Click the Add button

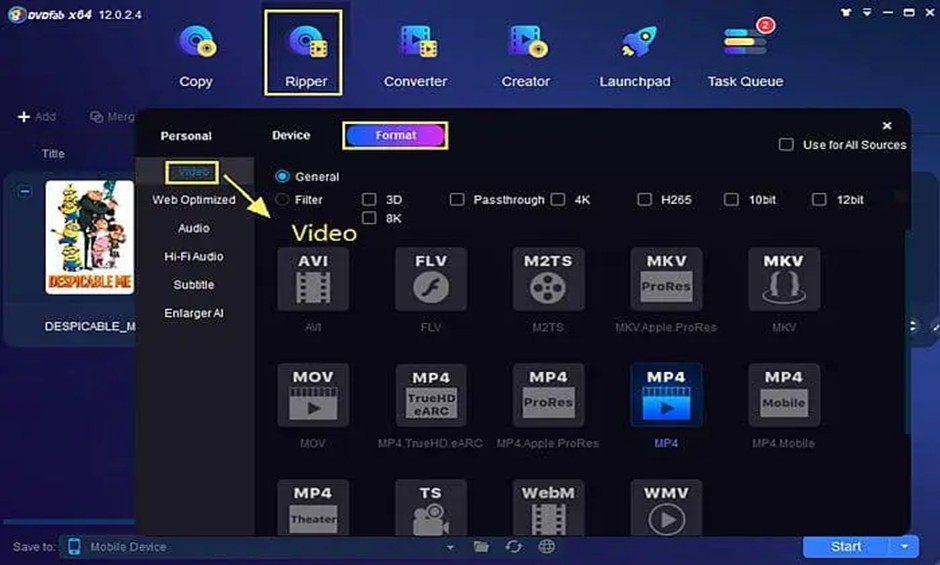point(37,116)
